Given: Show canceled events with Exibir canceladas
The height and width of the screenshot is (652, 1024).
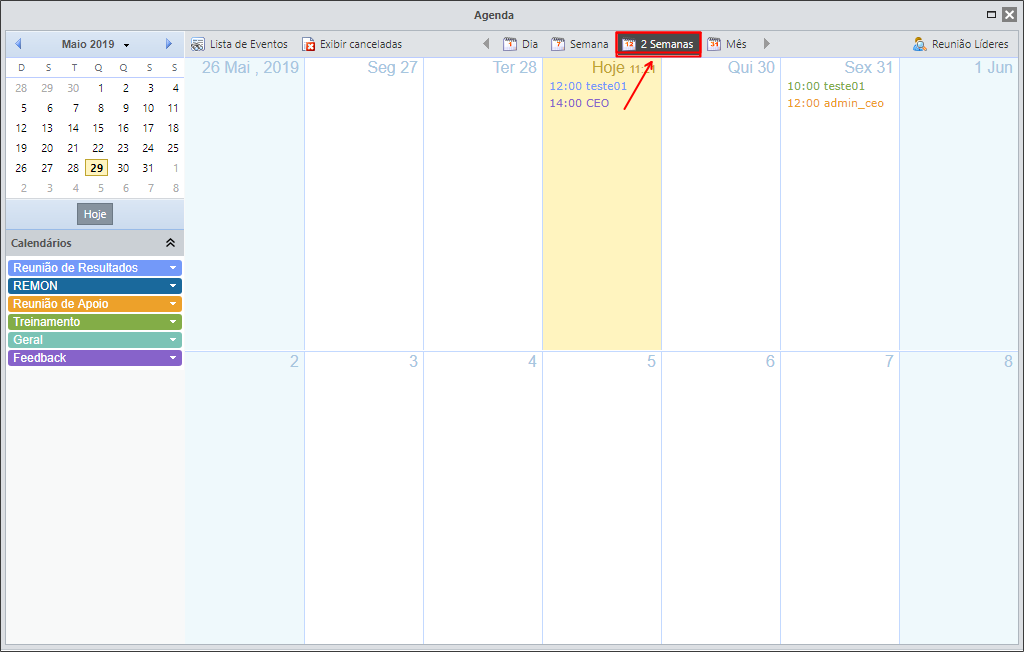Looking at the screenshot, I should (x=352, y=44).
